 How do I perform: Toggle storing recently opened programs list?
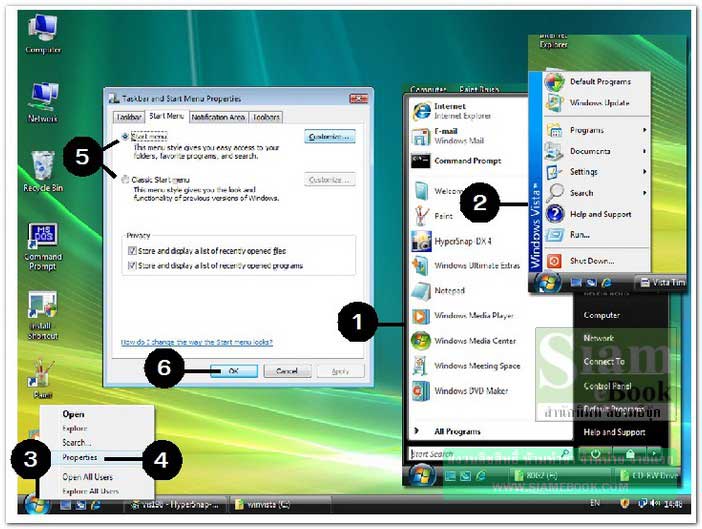[x=132, y=265]
